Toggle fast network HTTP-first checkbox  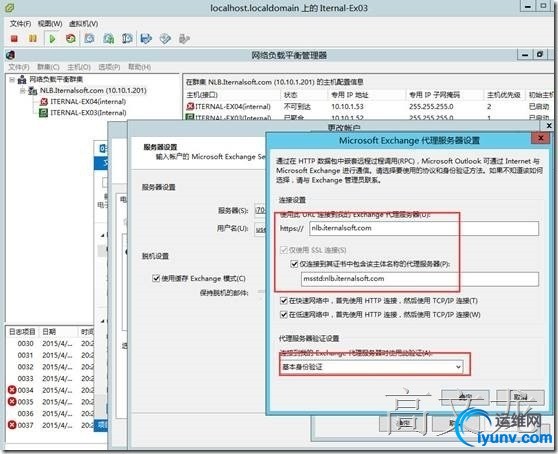tap(284, 301)
